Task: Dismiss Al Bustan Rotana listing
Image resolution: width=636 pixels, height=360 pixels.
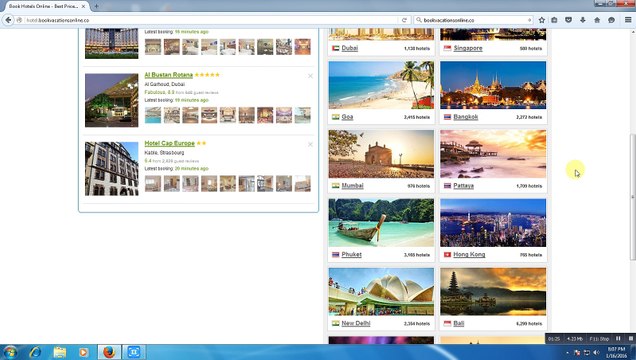Action: pos(310,76)
